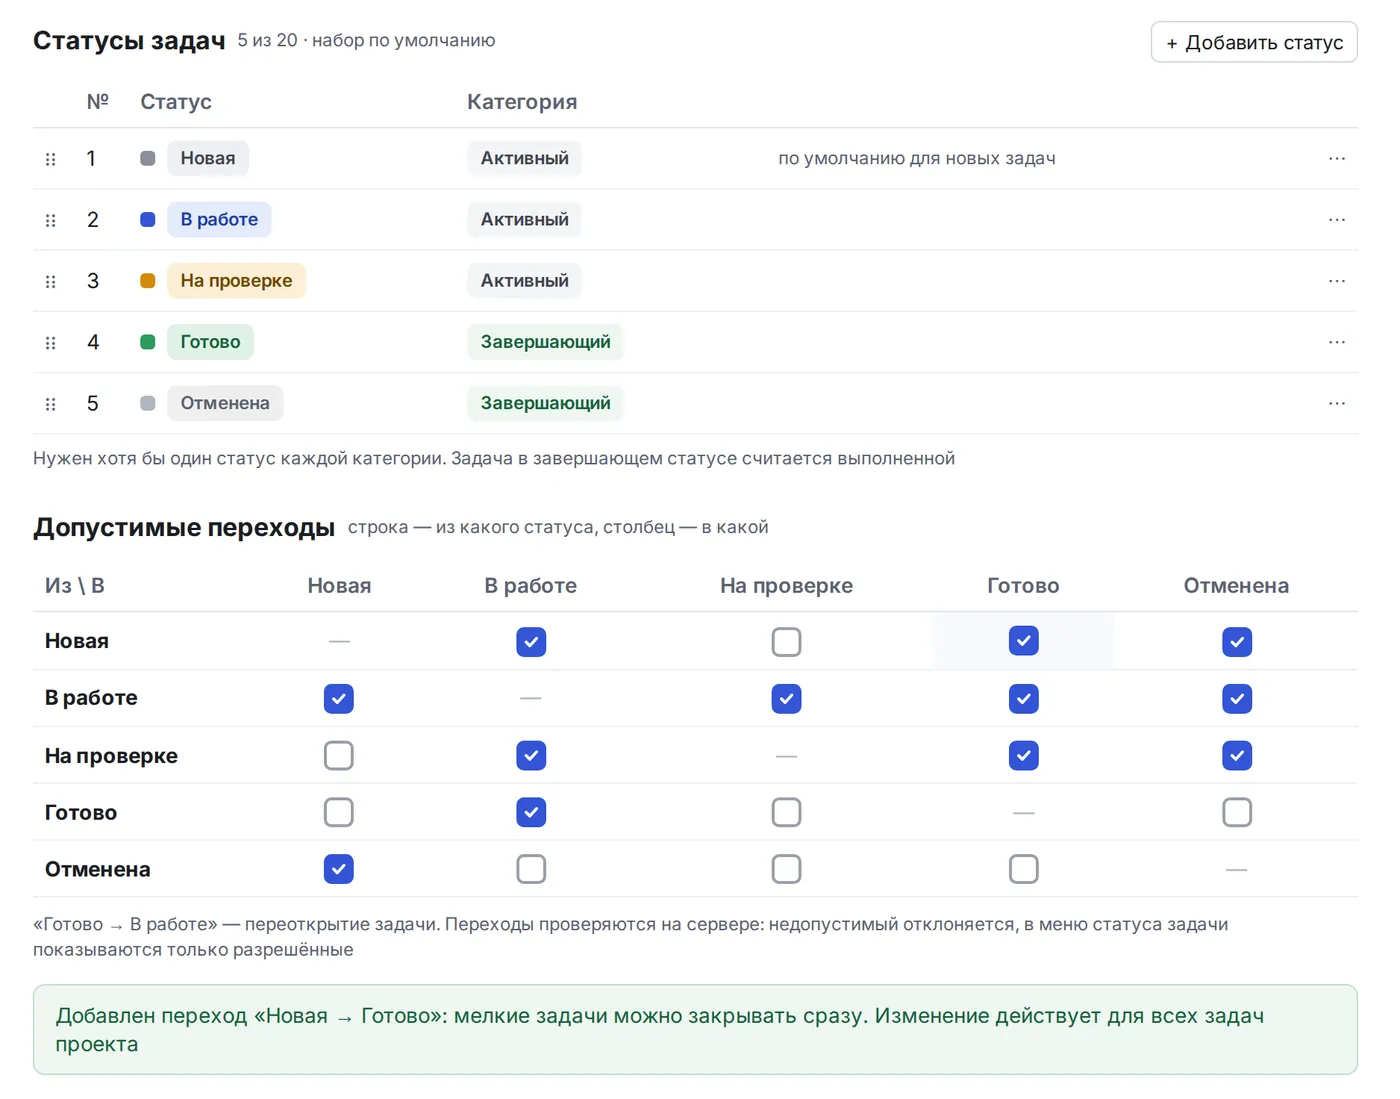The width and height of the screenshot is (1400, 1099).
Task: Open the Завершающий category of status Готово
Action: tap(545, 342)
